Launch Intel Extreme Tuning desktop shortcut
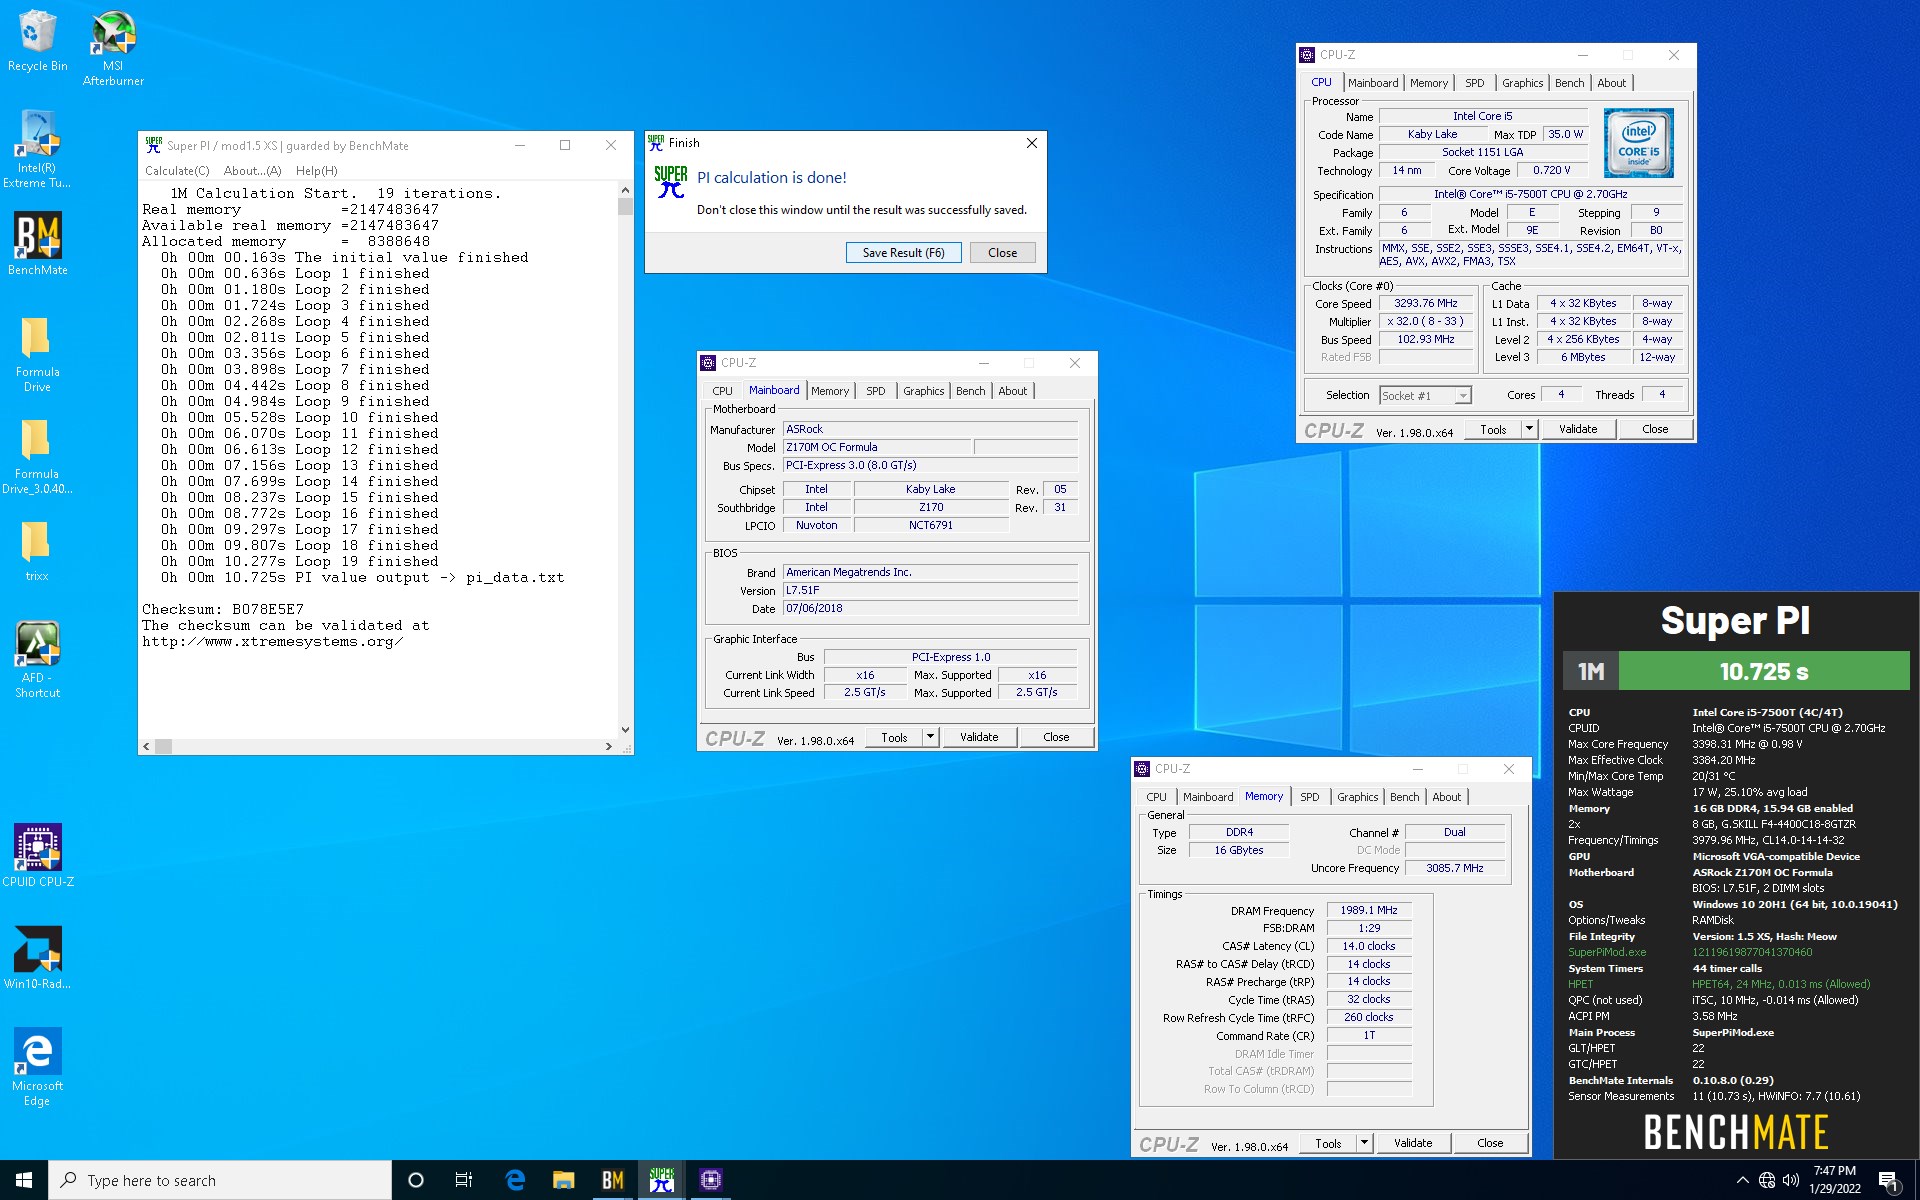The image size is (1920, 1200). point(37,149)
